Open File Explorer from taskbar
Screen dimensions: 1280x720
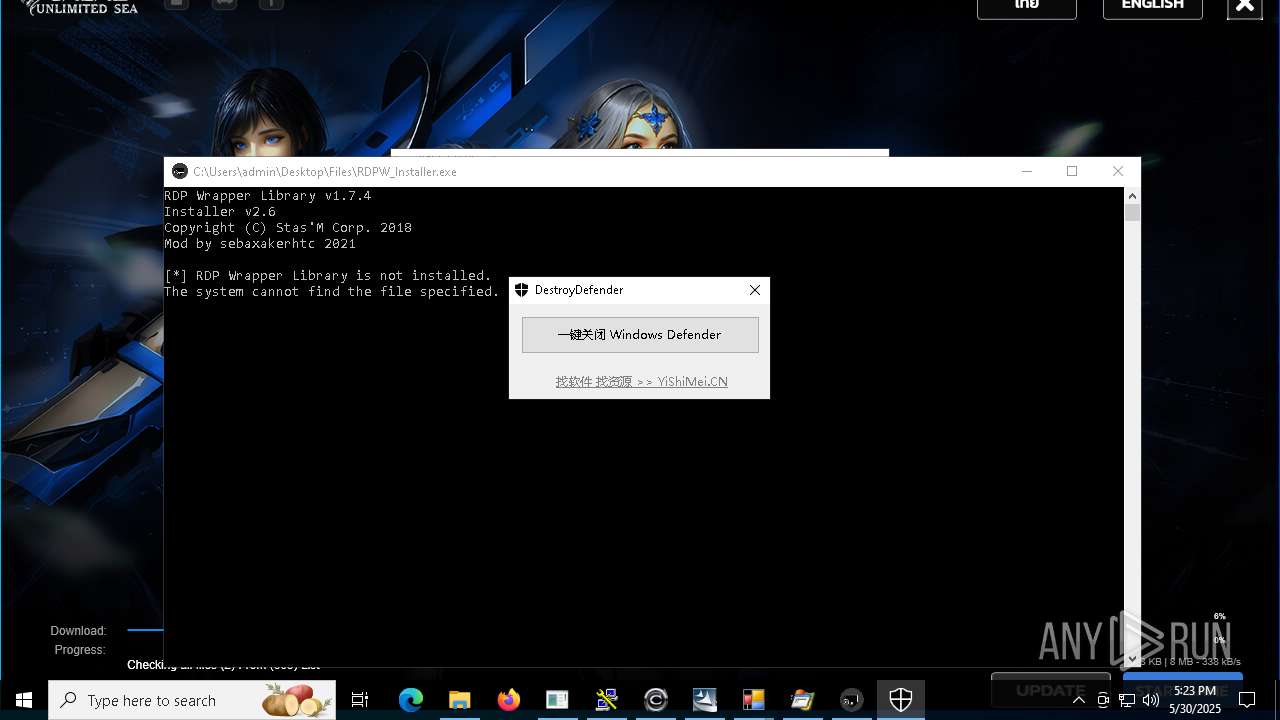(x=460, y=700)
